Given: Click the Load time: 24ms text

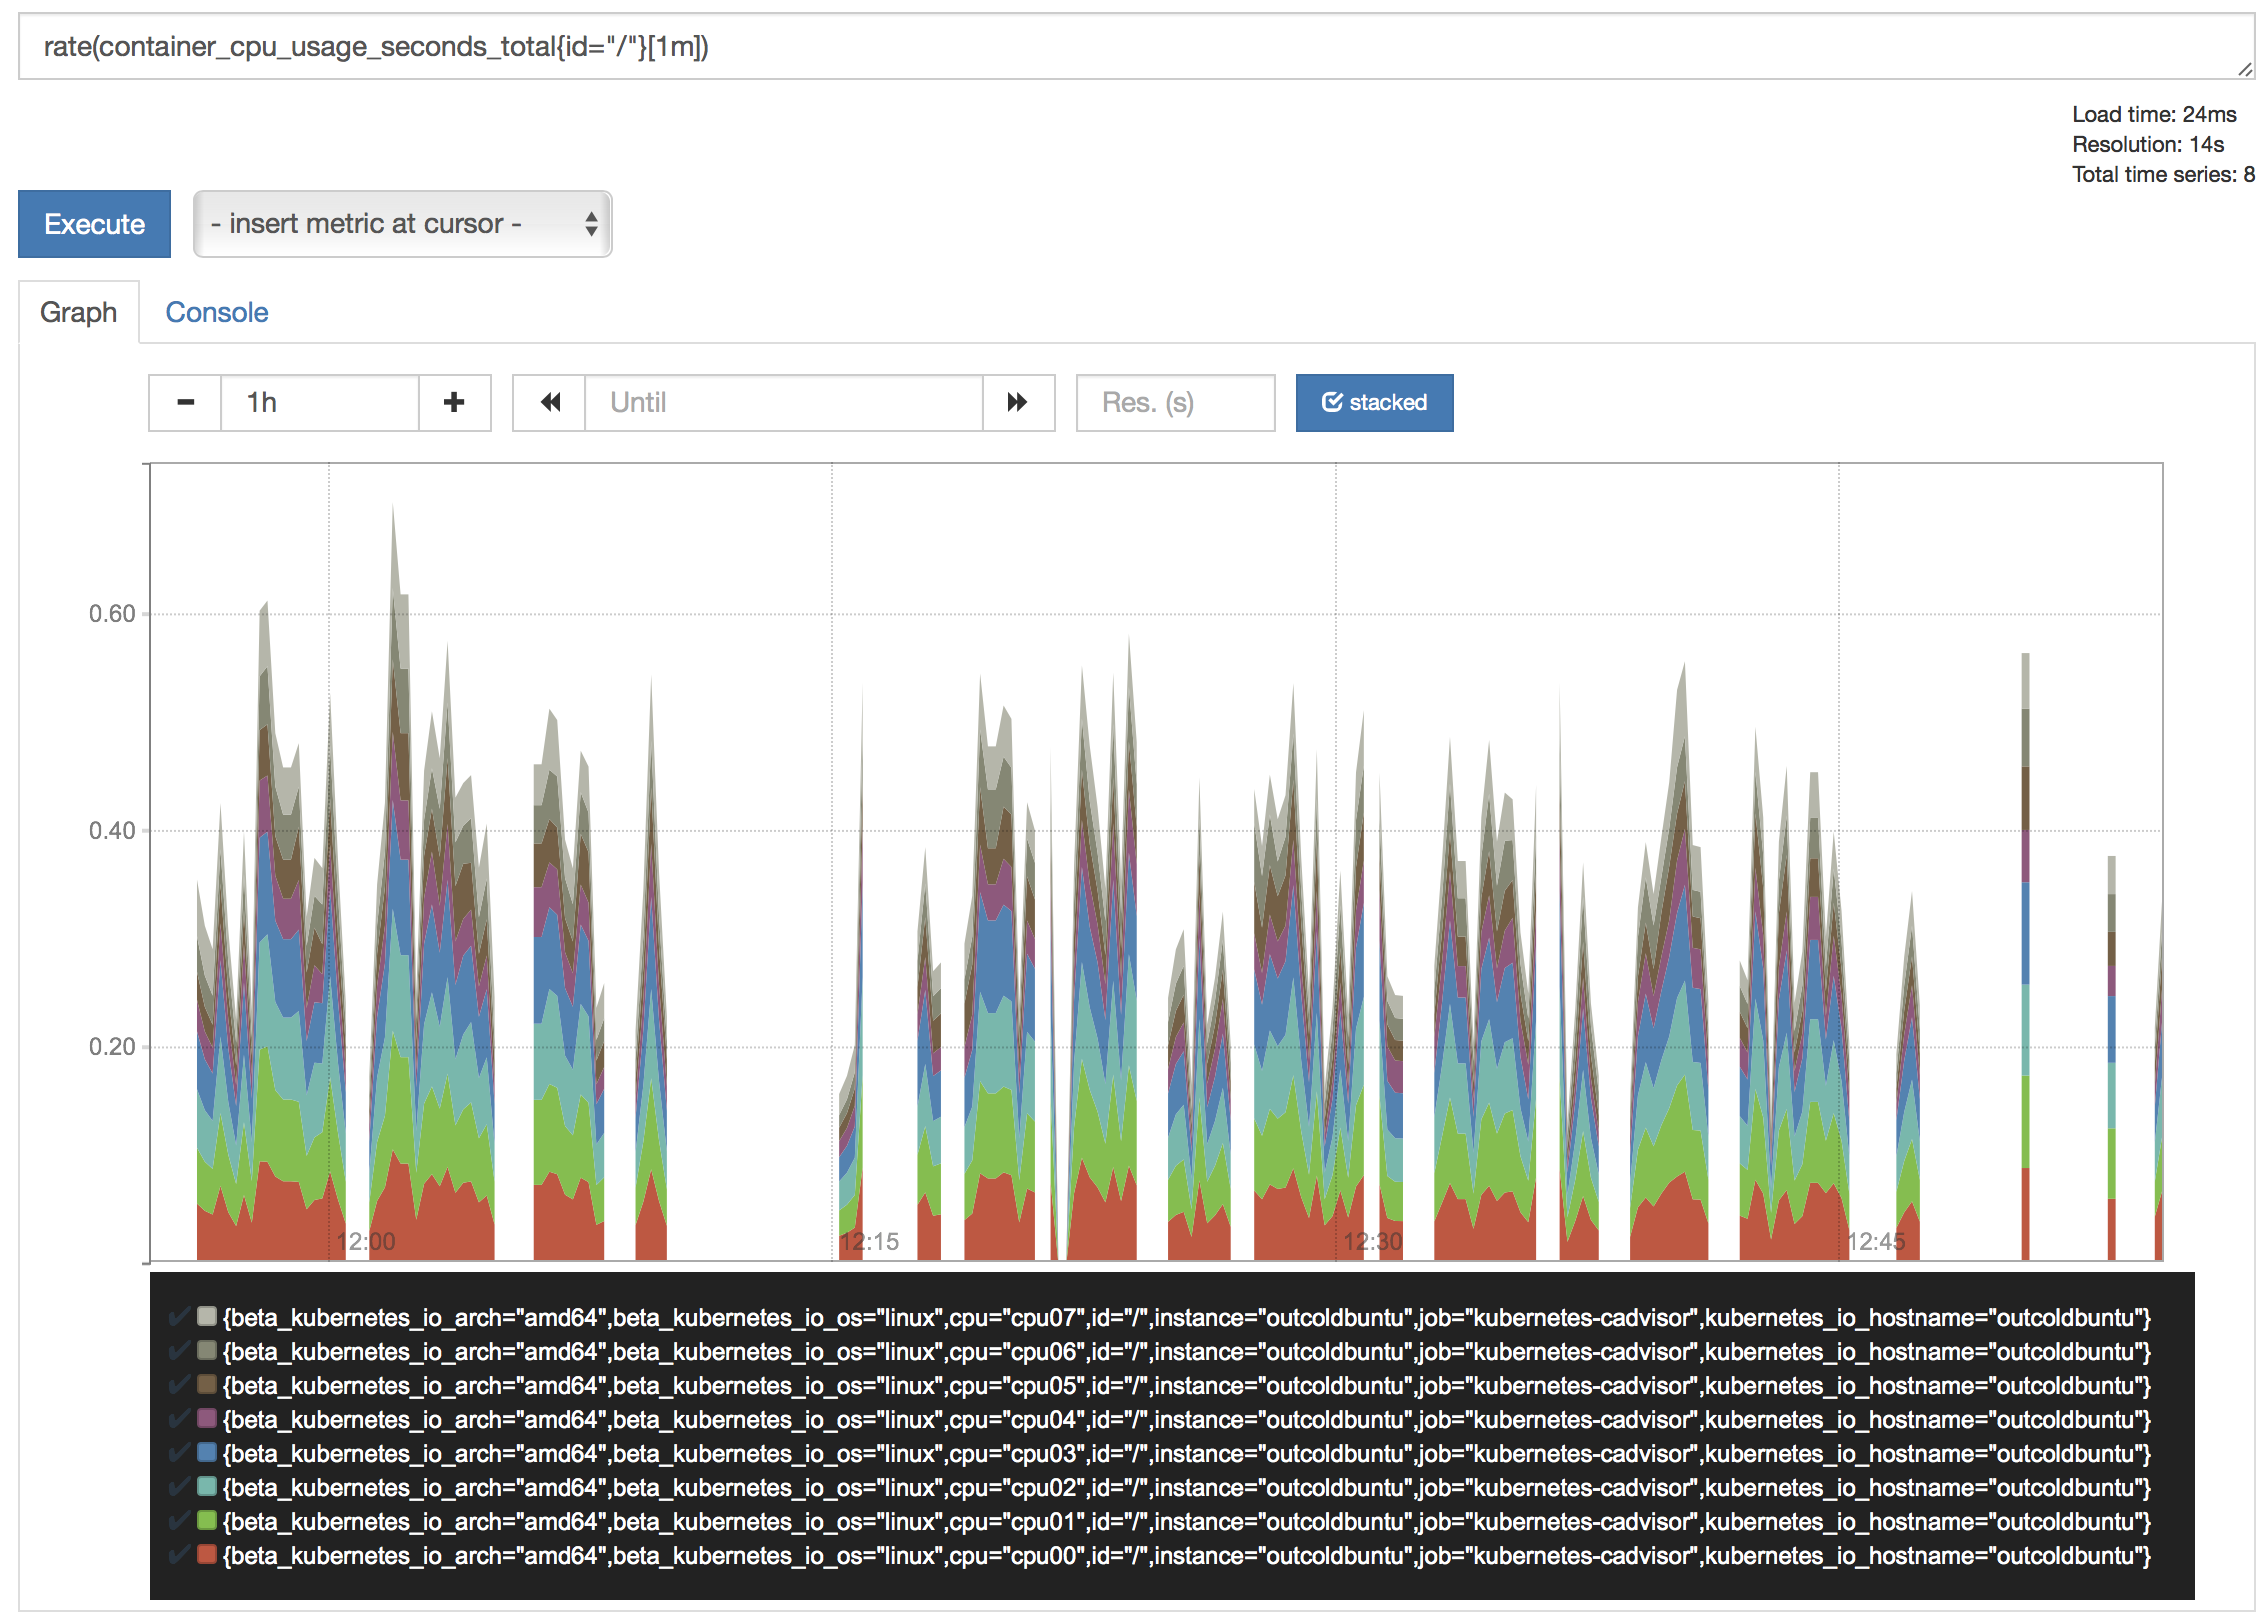Looking at the screenshot, I should point(2154,115).
